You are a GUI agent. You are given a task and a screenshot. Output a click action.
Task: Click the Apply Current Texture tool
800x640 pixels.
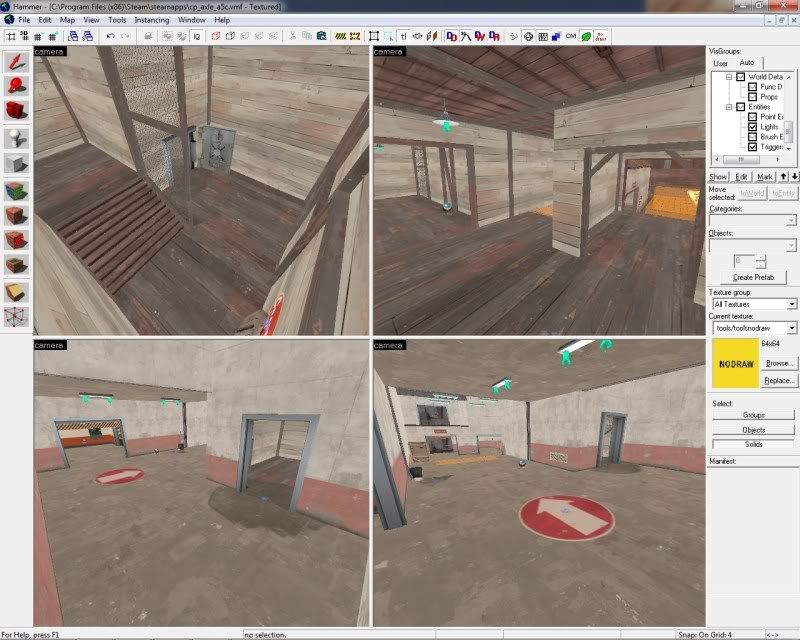16,215
